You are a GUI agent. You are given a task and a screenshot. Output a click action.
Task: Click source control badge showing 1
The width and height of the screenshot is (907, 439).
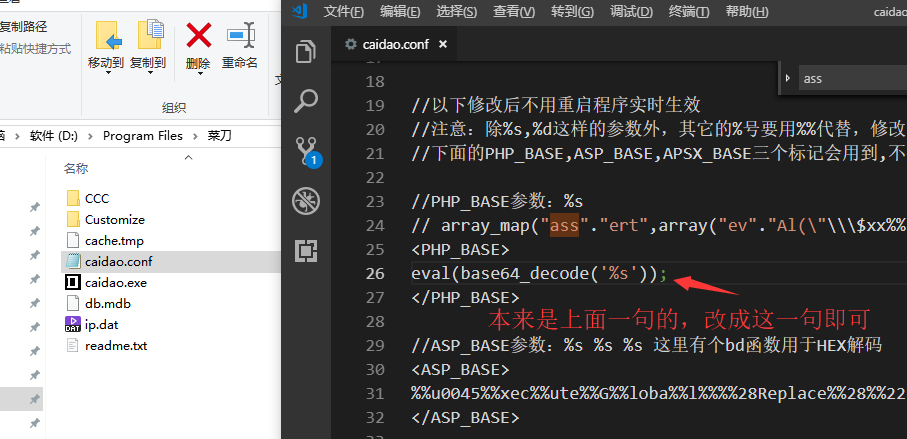pyautogui.click(x=313, y=160)
